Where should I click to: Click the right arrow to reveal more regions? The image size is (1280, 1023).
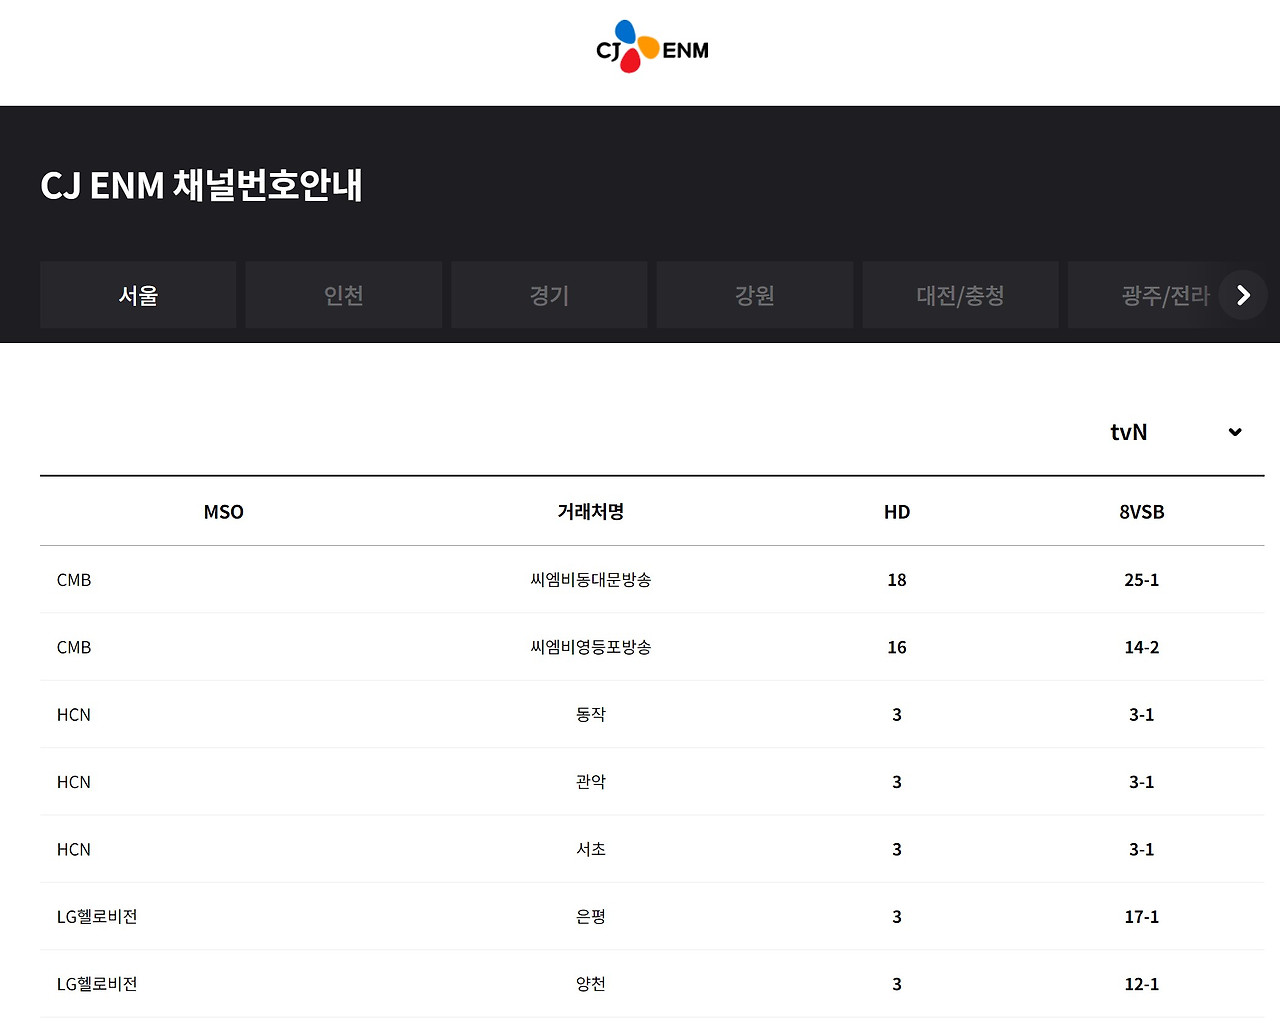[x=1242, y=295]
